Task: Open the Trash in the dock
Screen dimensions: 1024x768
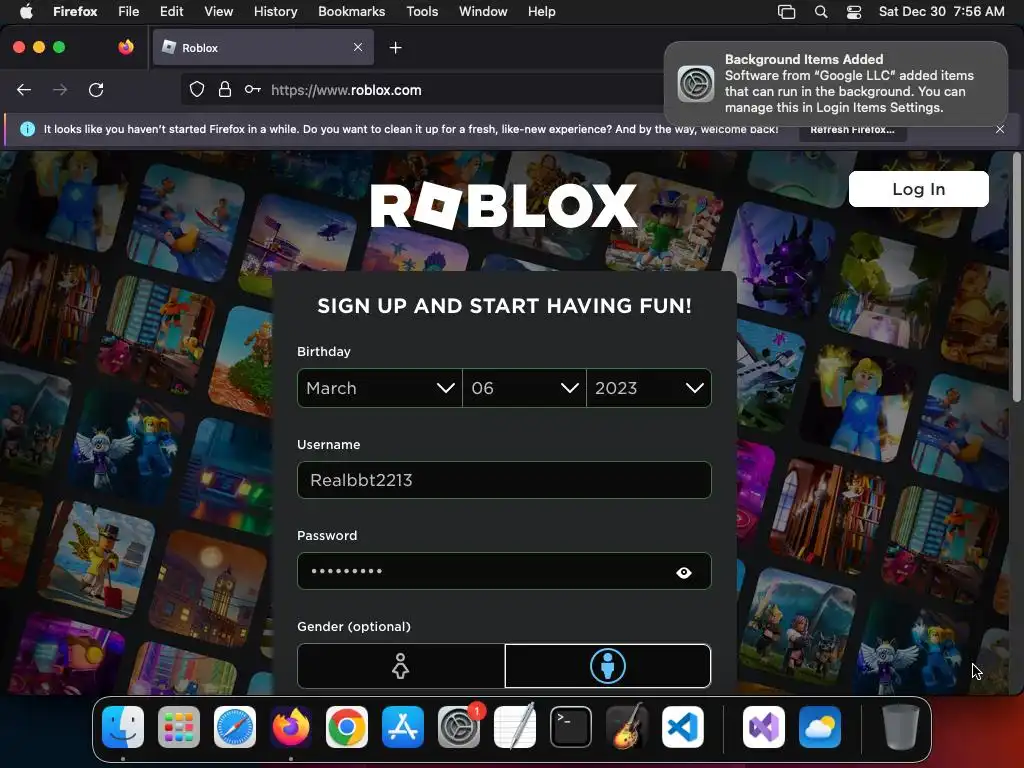Action: [901, 727]
